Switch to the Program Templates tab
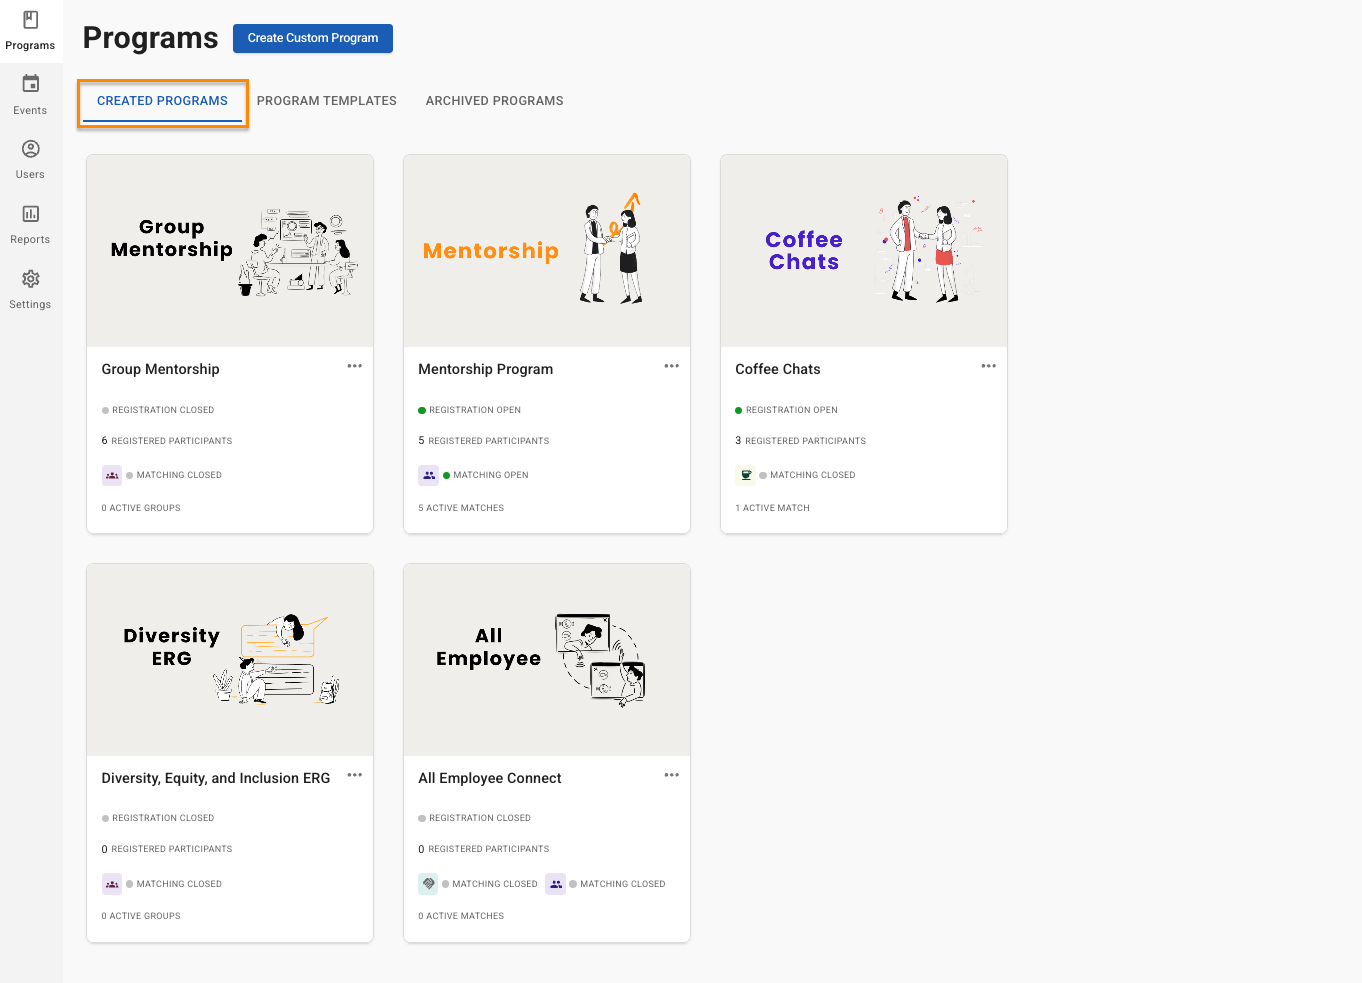The width and height of the screenshot is (1362, 983). tap(327, 101)
